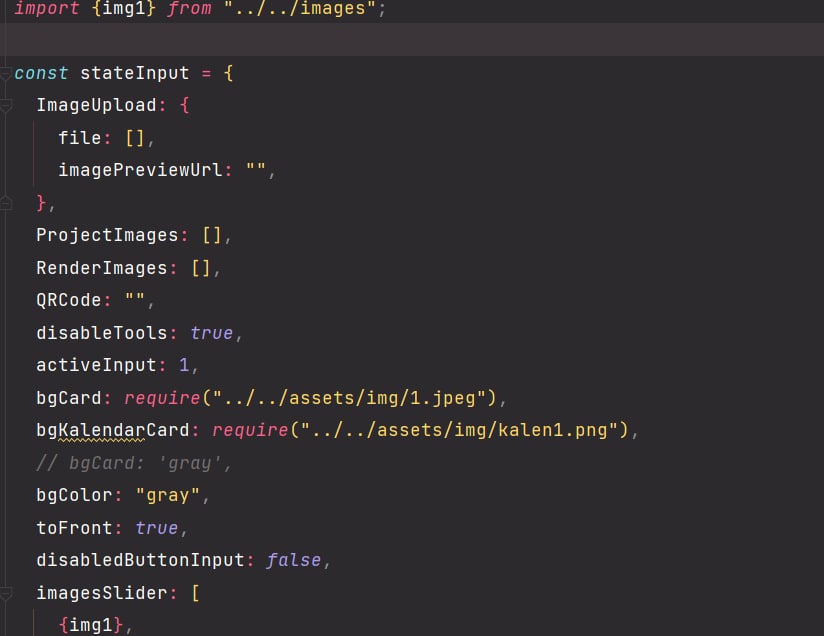Click the "../../assets/img/kalen1.png" string

click(459, 430)
